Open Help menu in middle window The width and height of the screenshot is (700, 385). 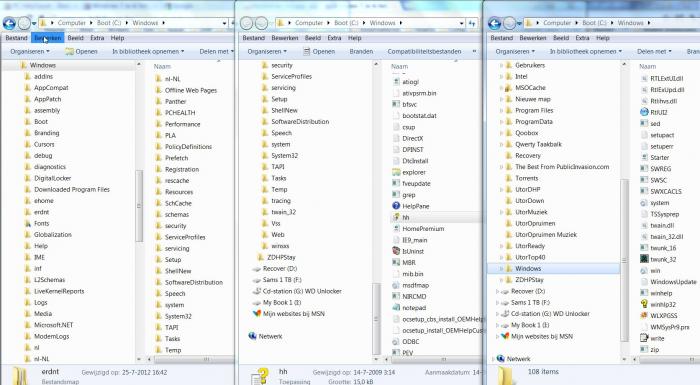point(354,38)
